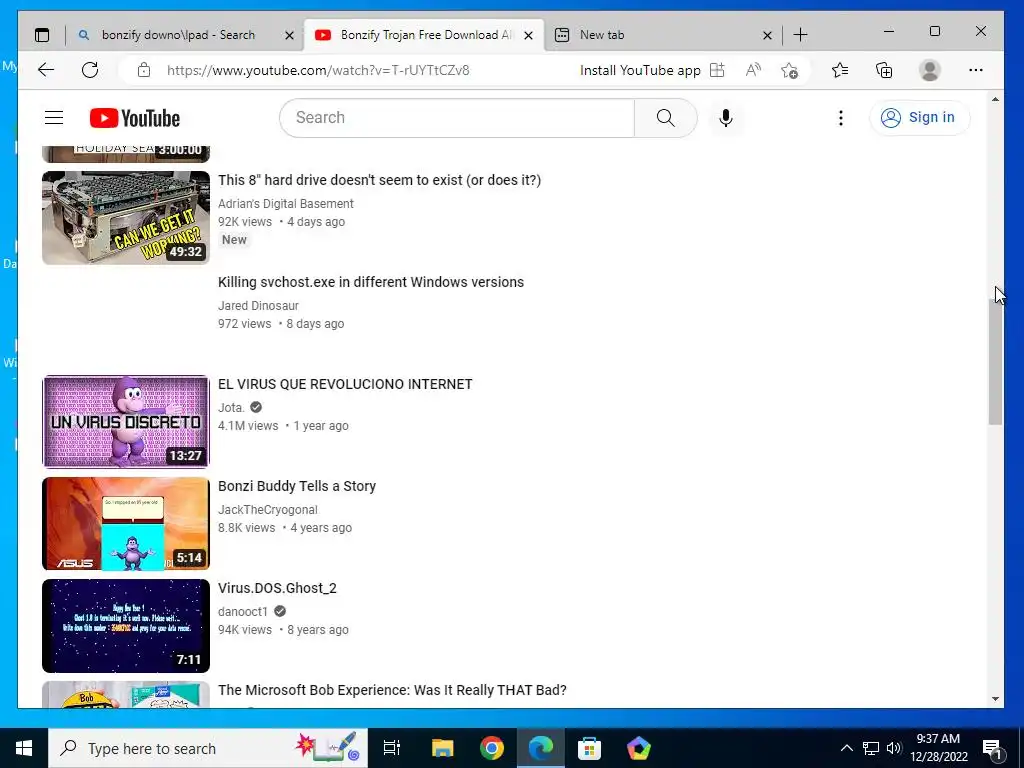This screenshot has height=768, width=1024.
Task: Click the taskbar 'Type here to search' box
Action: coord(208,748)
